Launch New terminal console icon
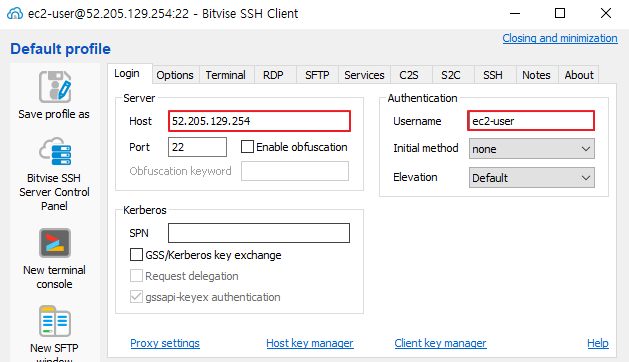Screen dimensions: 629x362 [x=55, y=243]
